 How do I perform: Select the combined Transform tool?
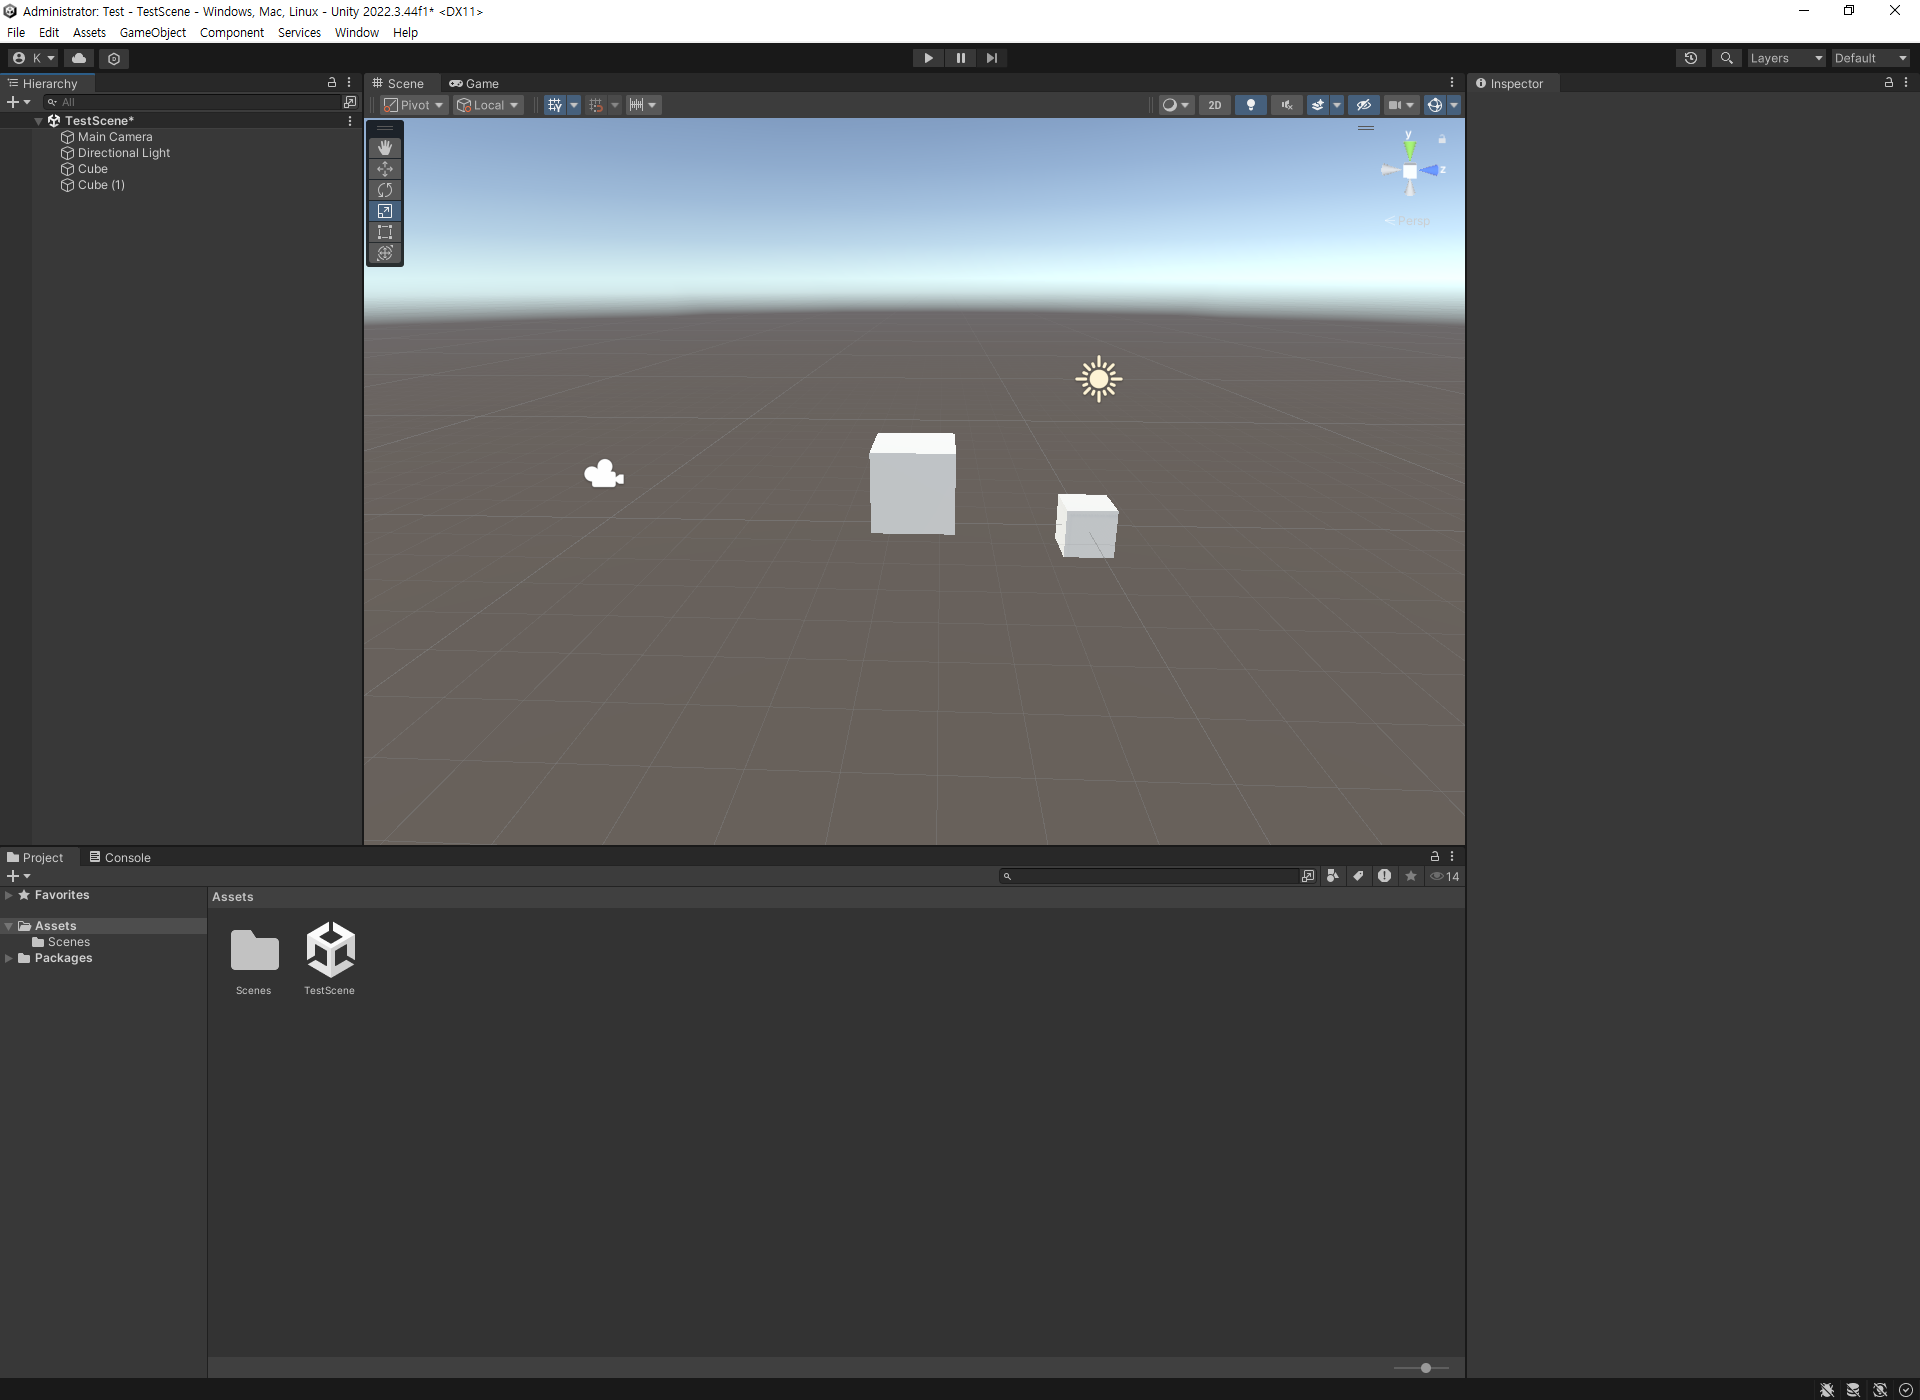(385, 253)
